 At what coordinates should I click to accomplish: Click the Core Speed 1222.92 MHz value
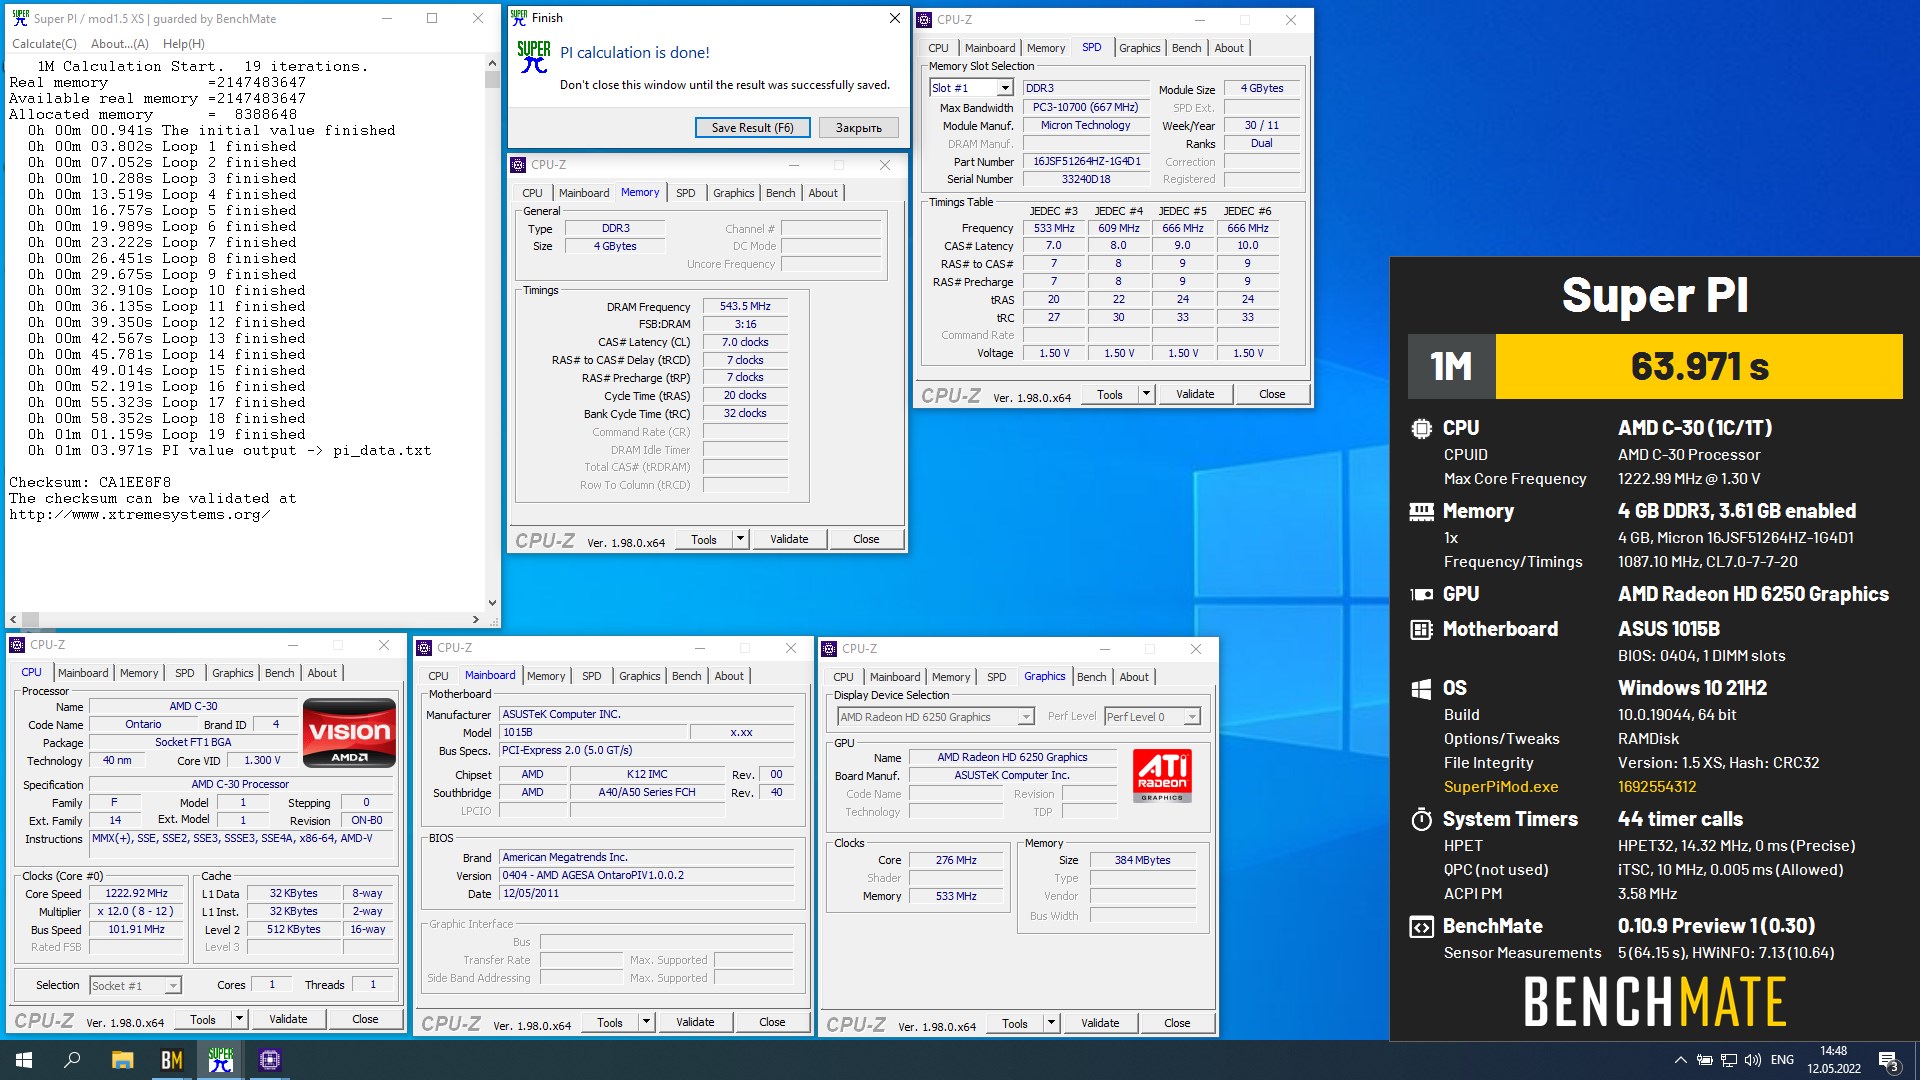(137, 893)
